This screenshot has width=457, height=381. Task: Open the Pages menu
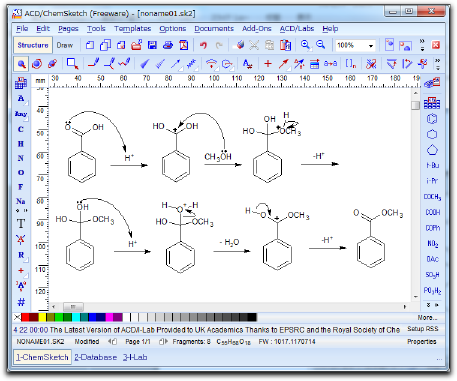click(x=68, y=29)
